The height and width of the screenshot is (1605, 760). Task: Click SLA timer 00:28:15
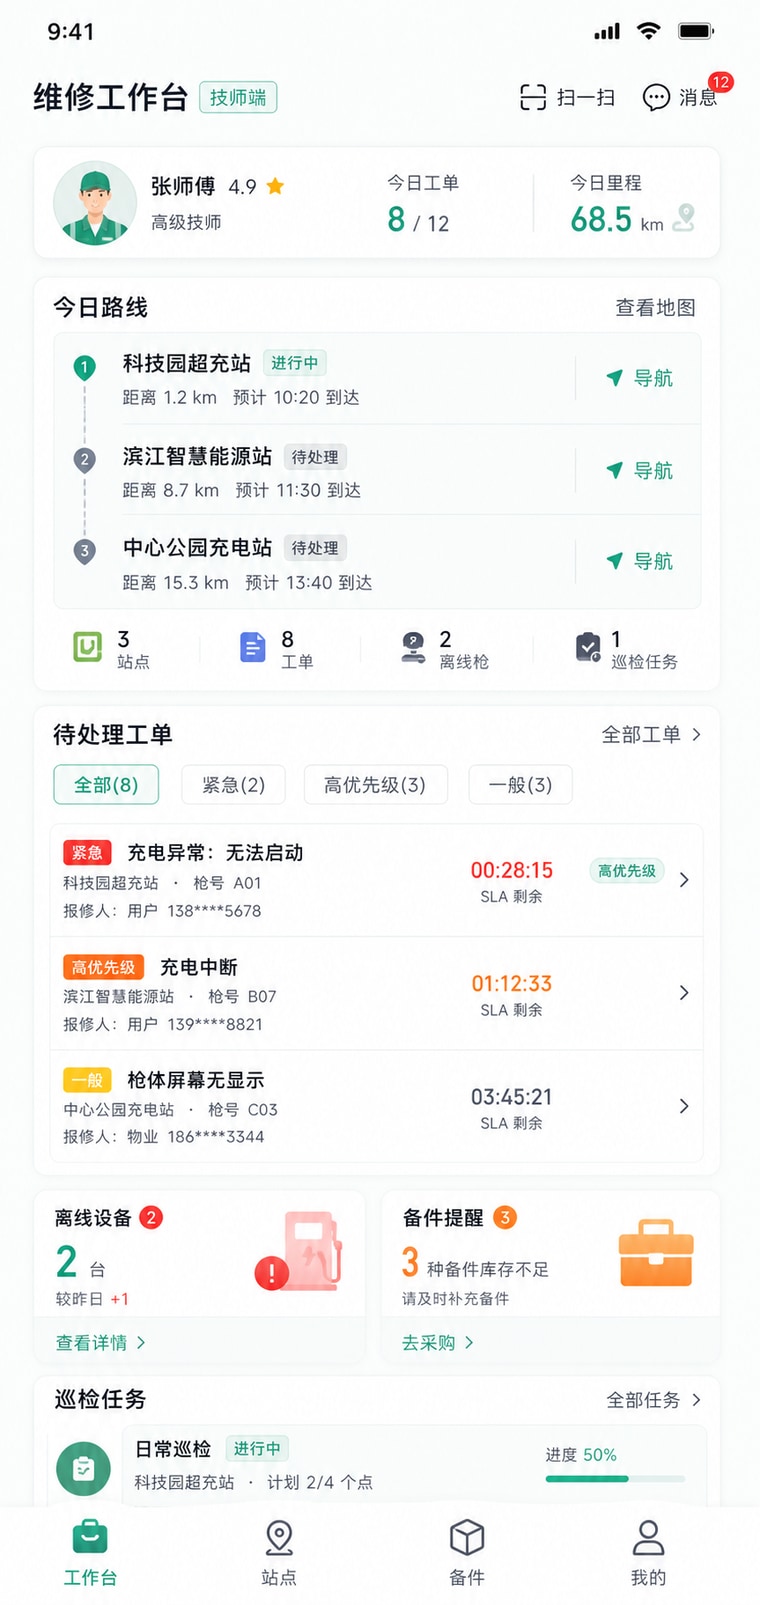tap(511, 871)
